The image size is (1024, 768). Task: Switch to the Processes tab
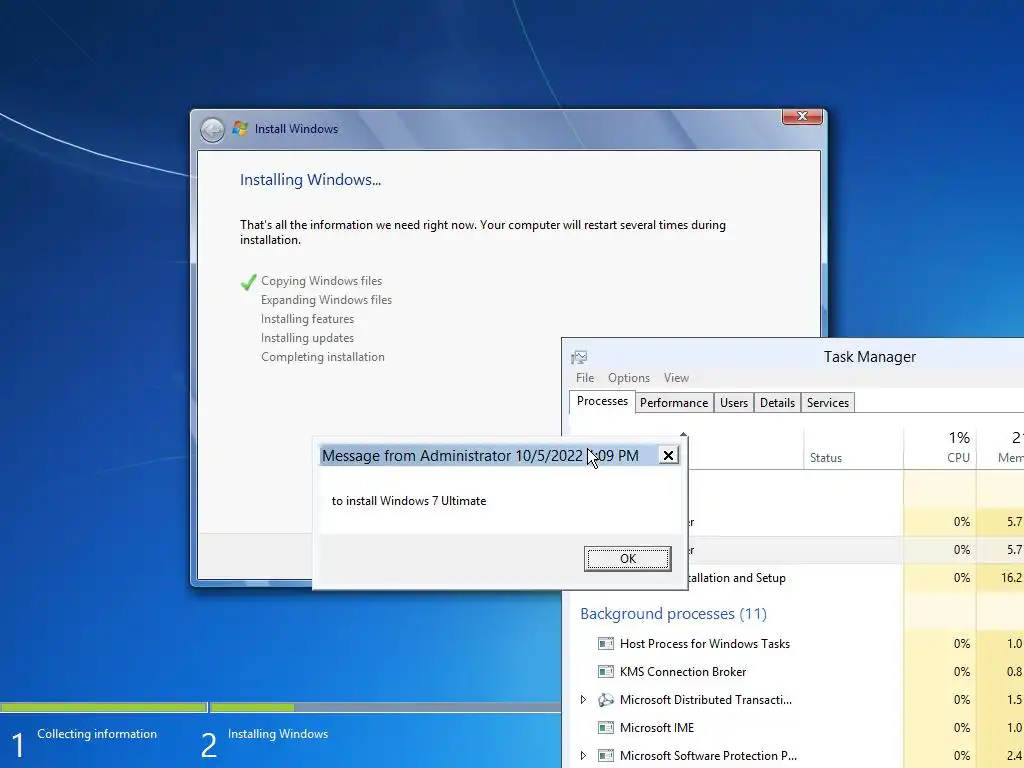[x=602, y=401]
